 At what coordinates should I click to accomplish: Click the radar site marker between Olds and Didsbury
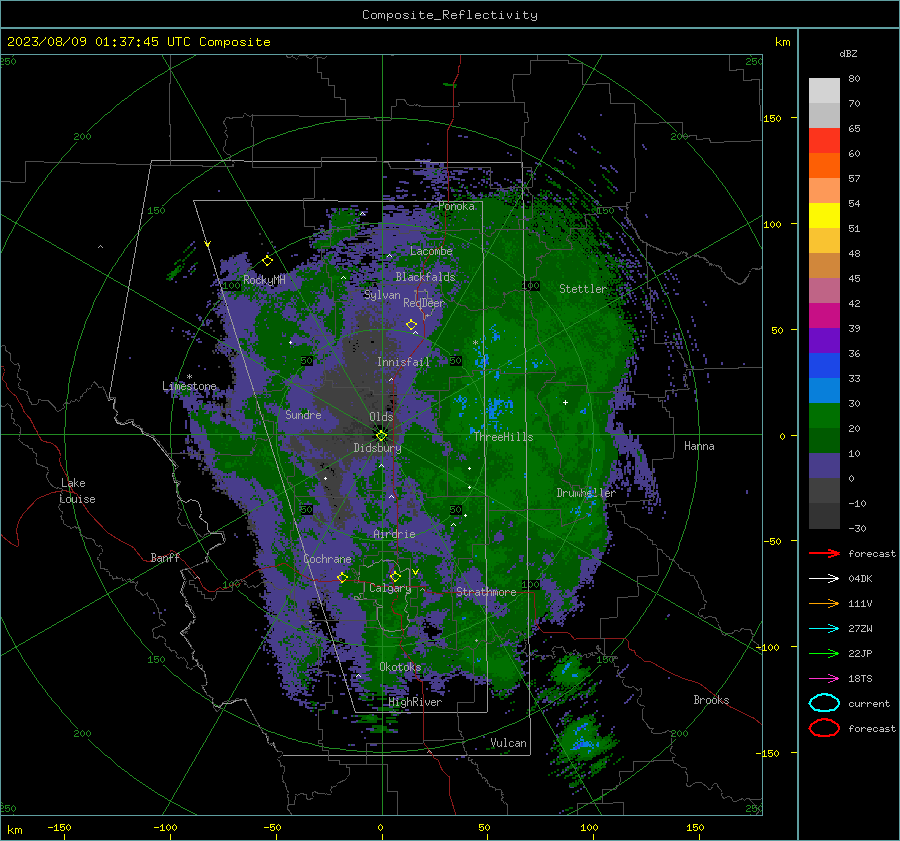point(381,435)
